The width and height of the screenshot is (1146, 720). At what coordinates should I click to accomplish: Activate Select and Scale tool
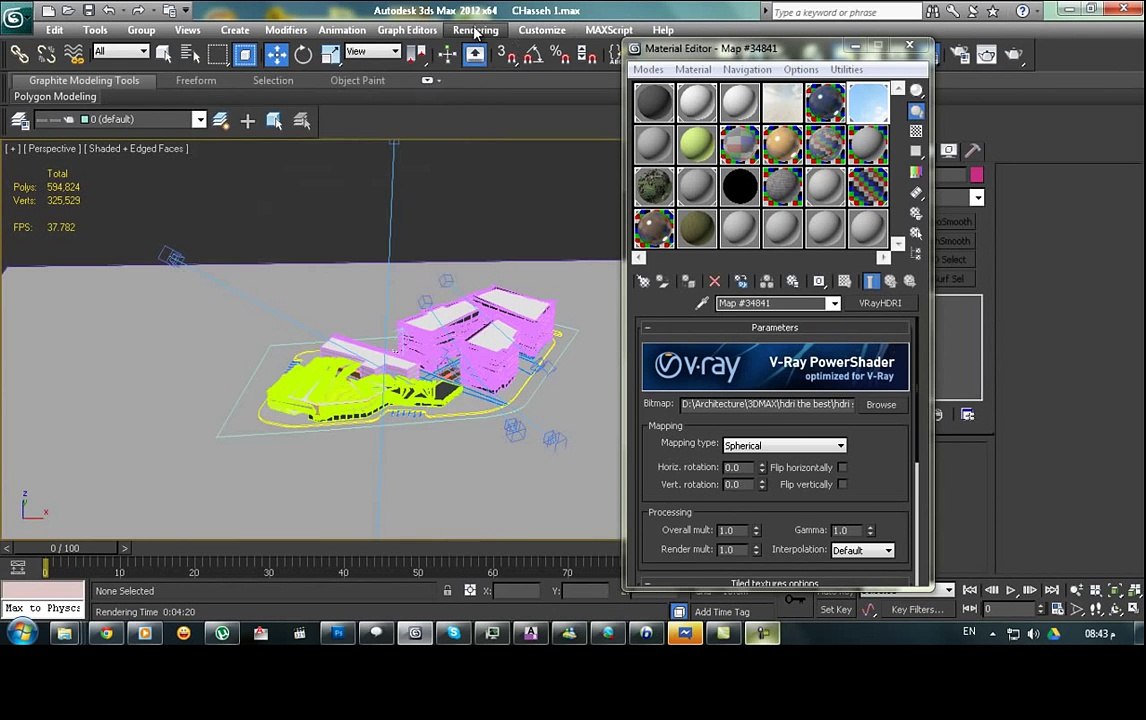coord(330,54)
